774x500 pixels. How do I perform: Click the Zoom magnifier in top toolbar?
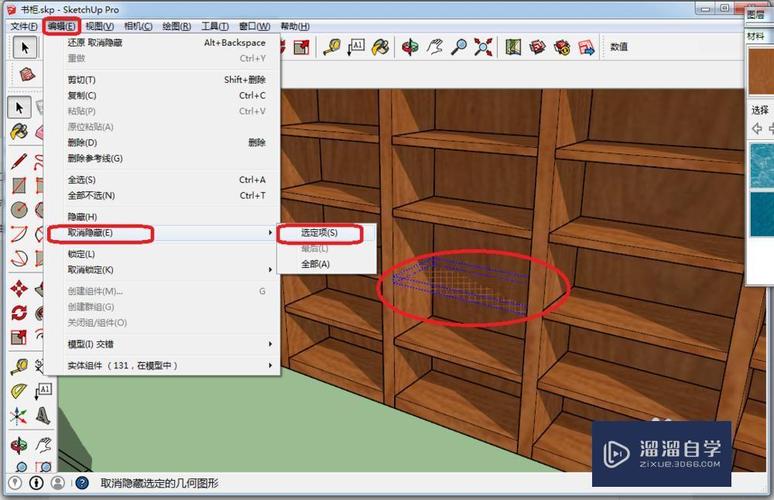pos(459,47)
